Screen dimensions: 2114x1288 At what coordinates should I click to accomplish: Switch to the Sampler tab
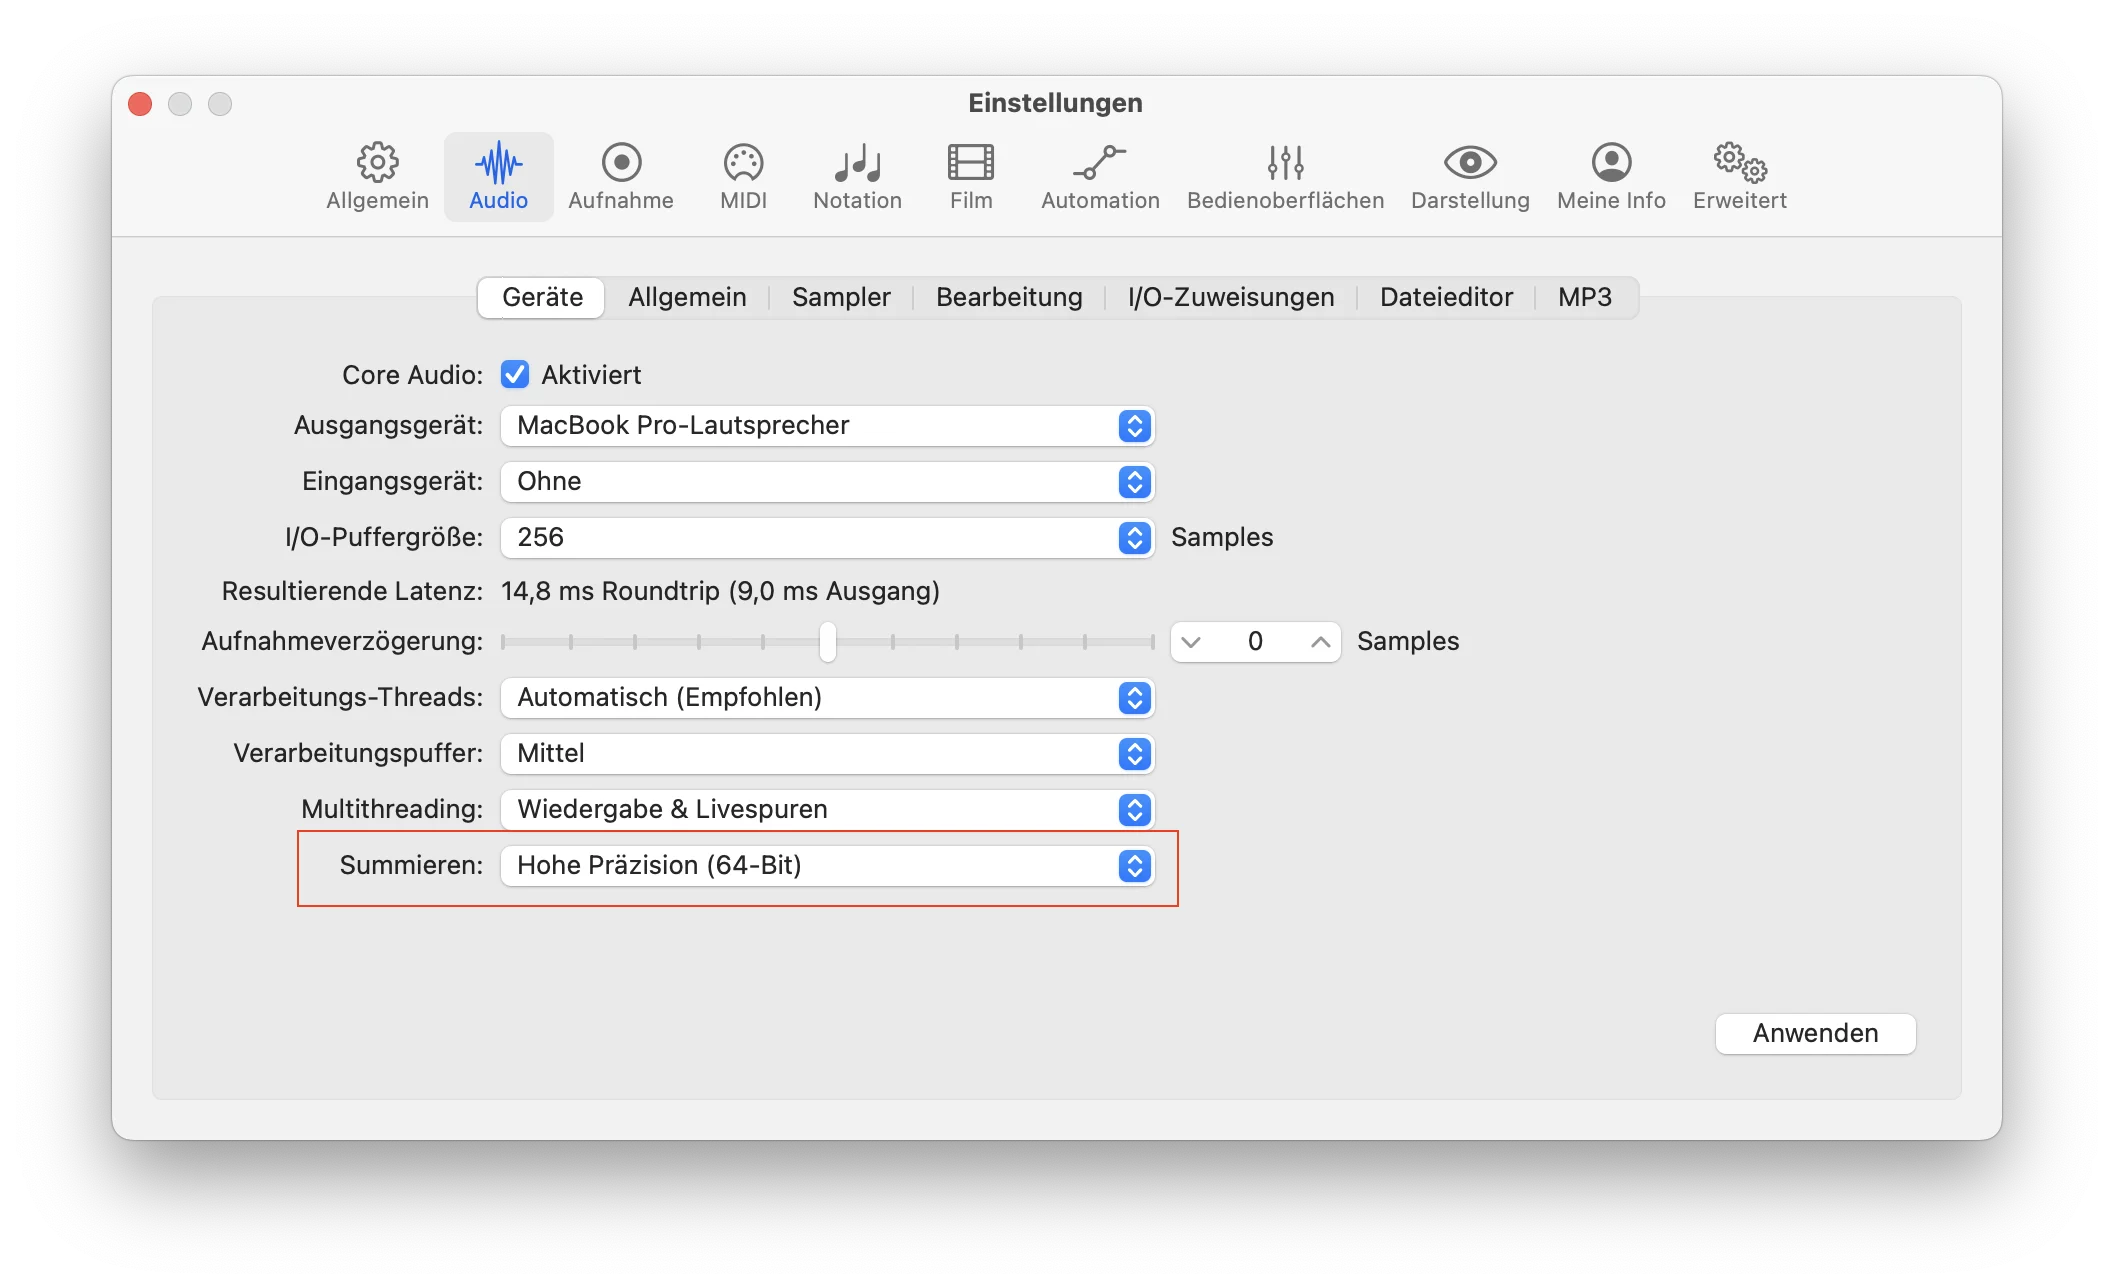(841, 297)
